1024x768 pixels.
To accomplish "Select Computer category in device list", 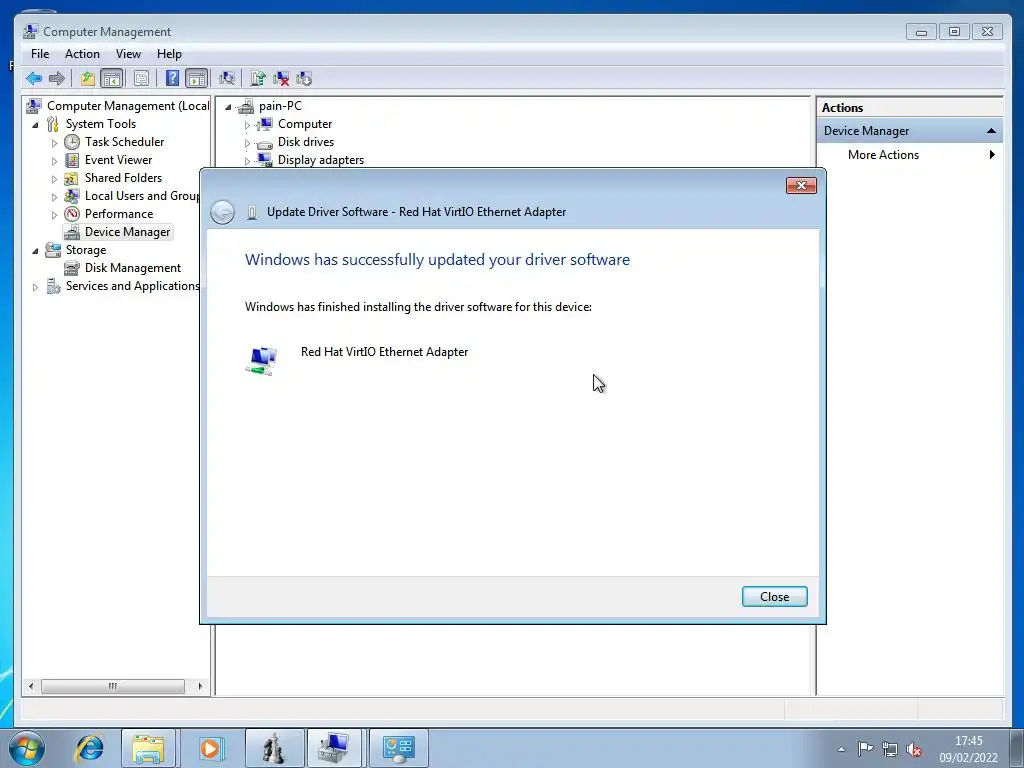I will pos(305,124).
